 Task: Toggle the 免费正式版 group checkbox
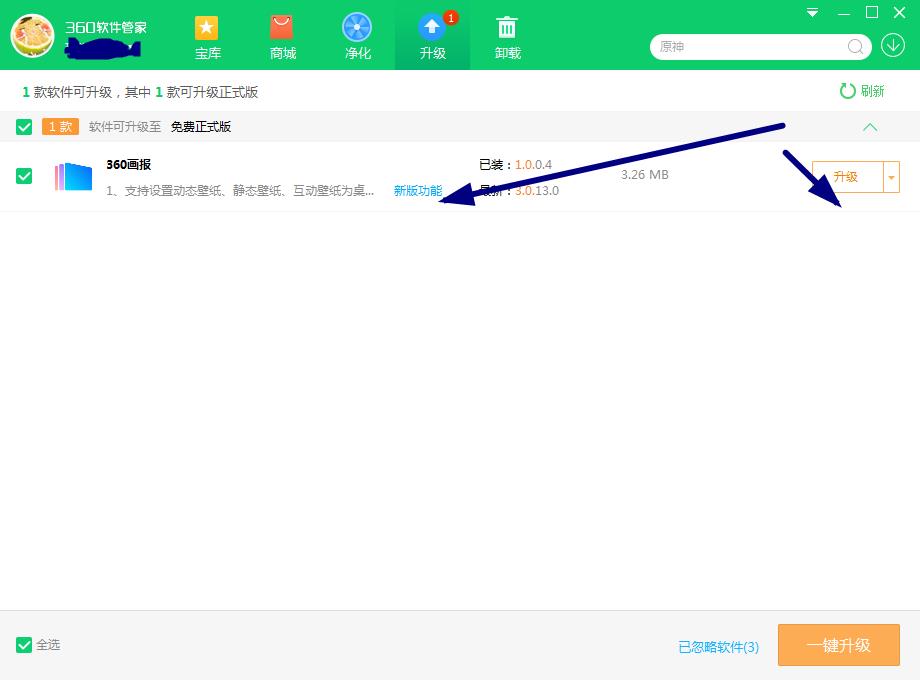24,127
